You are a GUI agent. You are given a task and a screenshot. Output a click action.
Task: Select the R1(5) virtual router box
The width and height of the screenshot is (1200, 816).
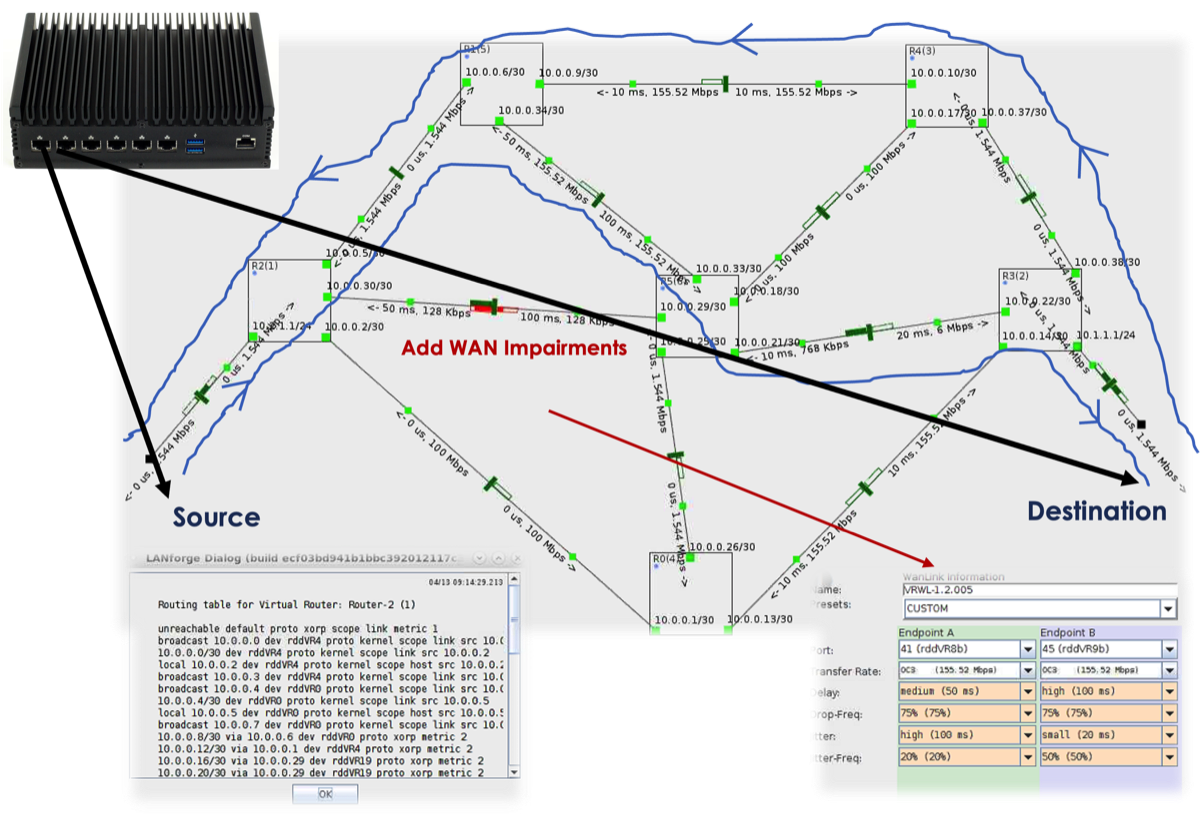[x=501, y=84]
